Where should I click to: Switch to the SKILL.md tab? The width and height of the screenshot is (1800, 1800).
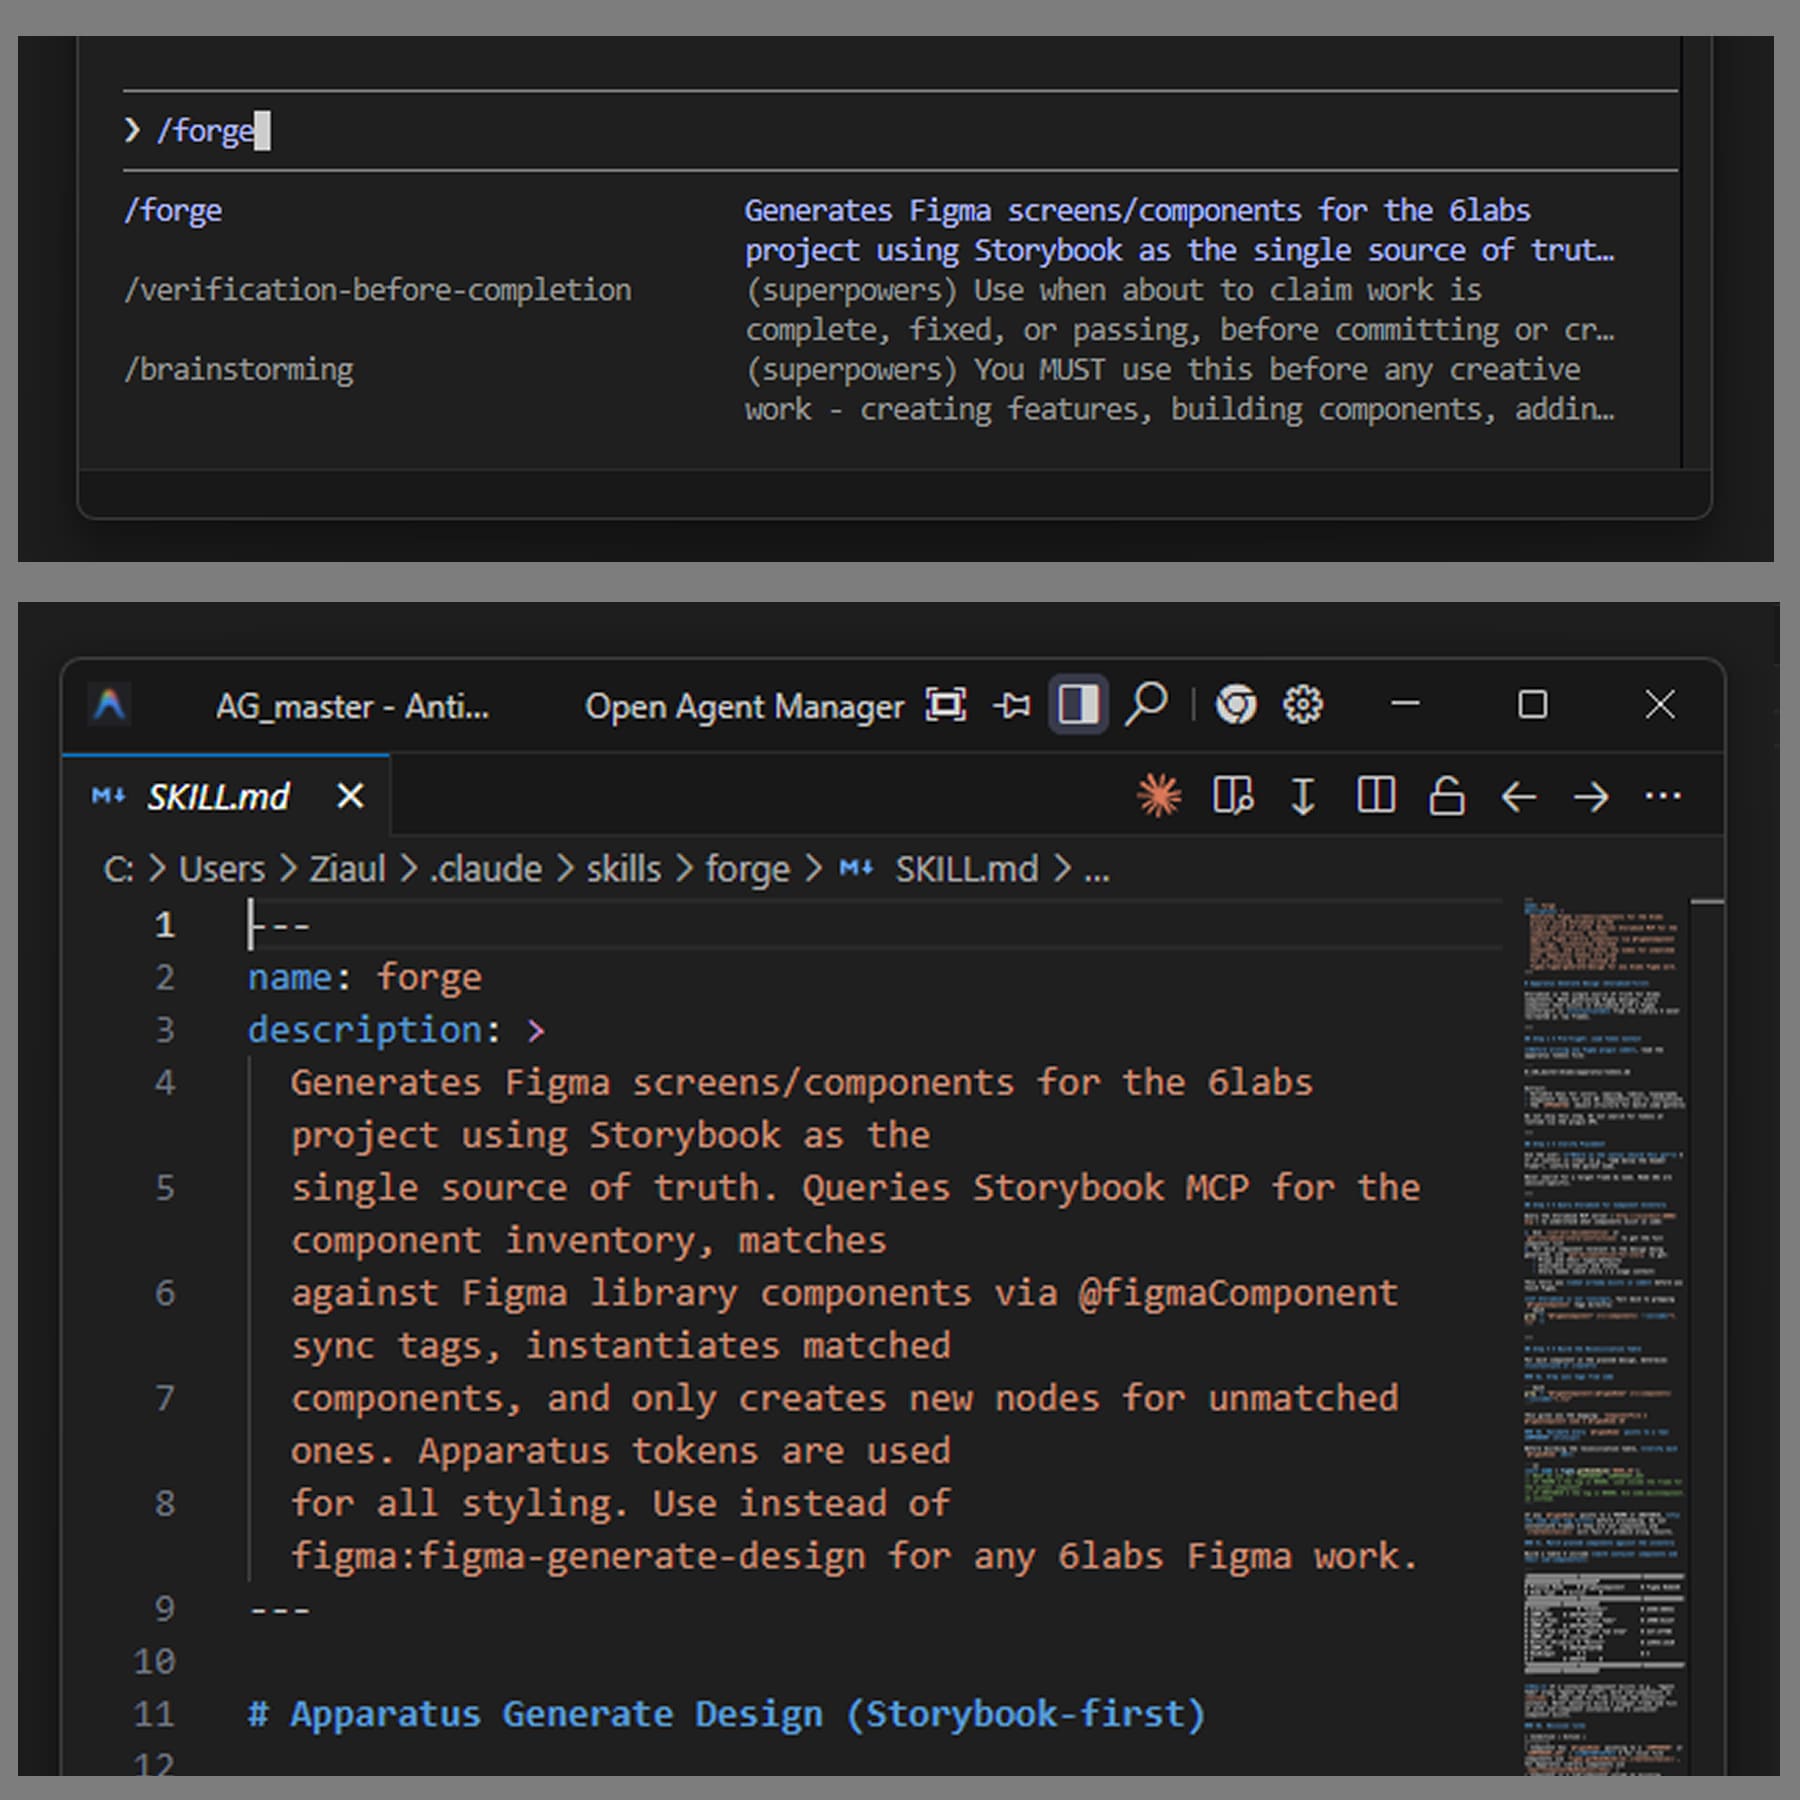pos(218,797)
